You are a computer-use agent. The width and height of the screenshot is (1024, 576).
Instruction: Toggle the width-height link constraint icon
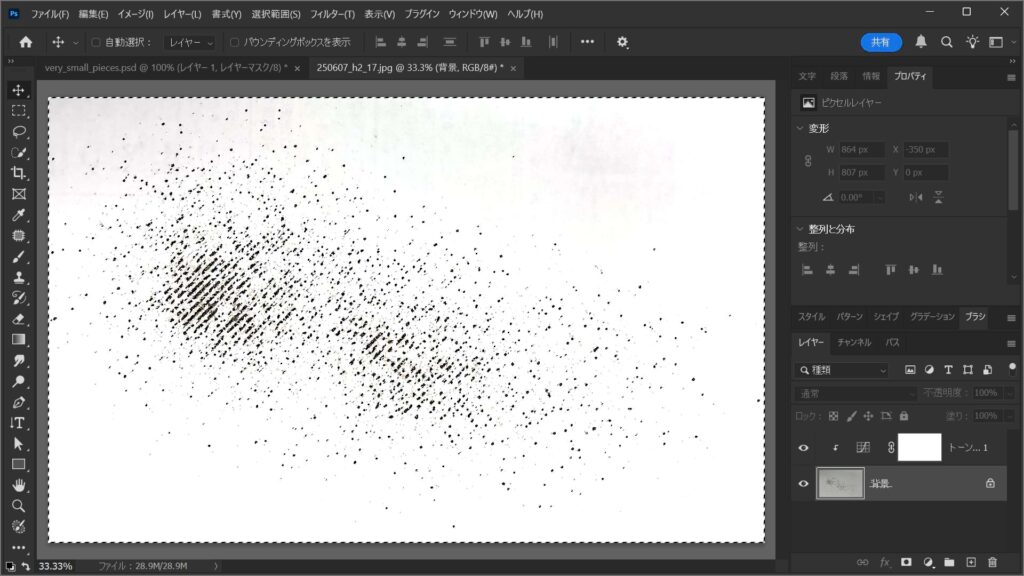click(808, 161)
